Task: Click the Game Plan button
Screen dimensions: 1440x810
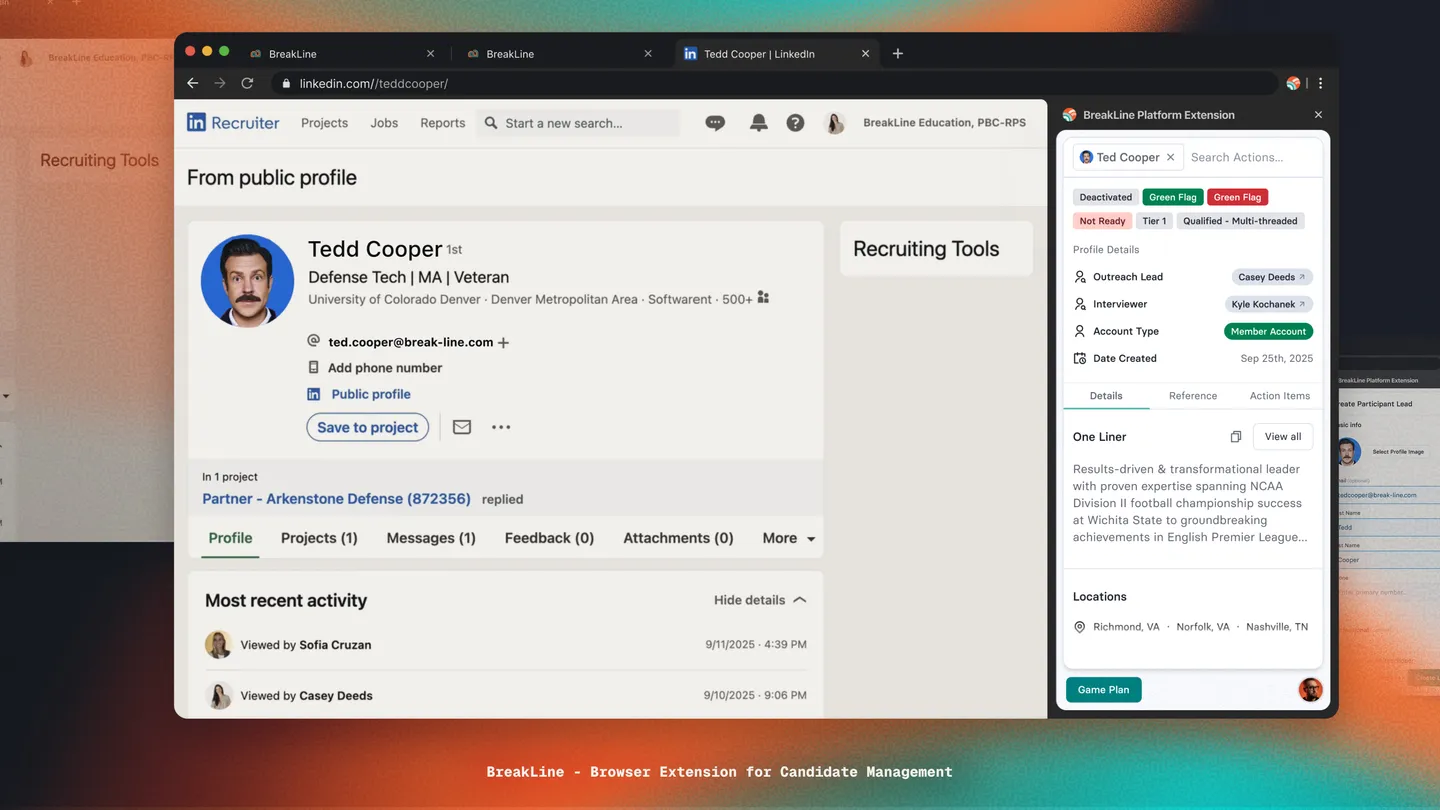Action: (1104, 689)
